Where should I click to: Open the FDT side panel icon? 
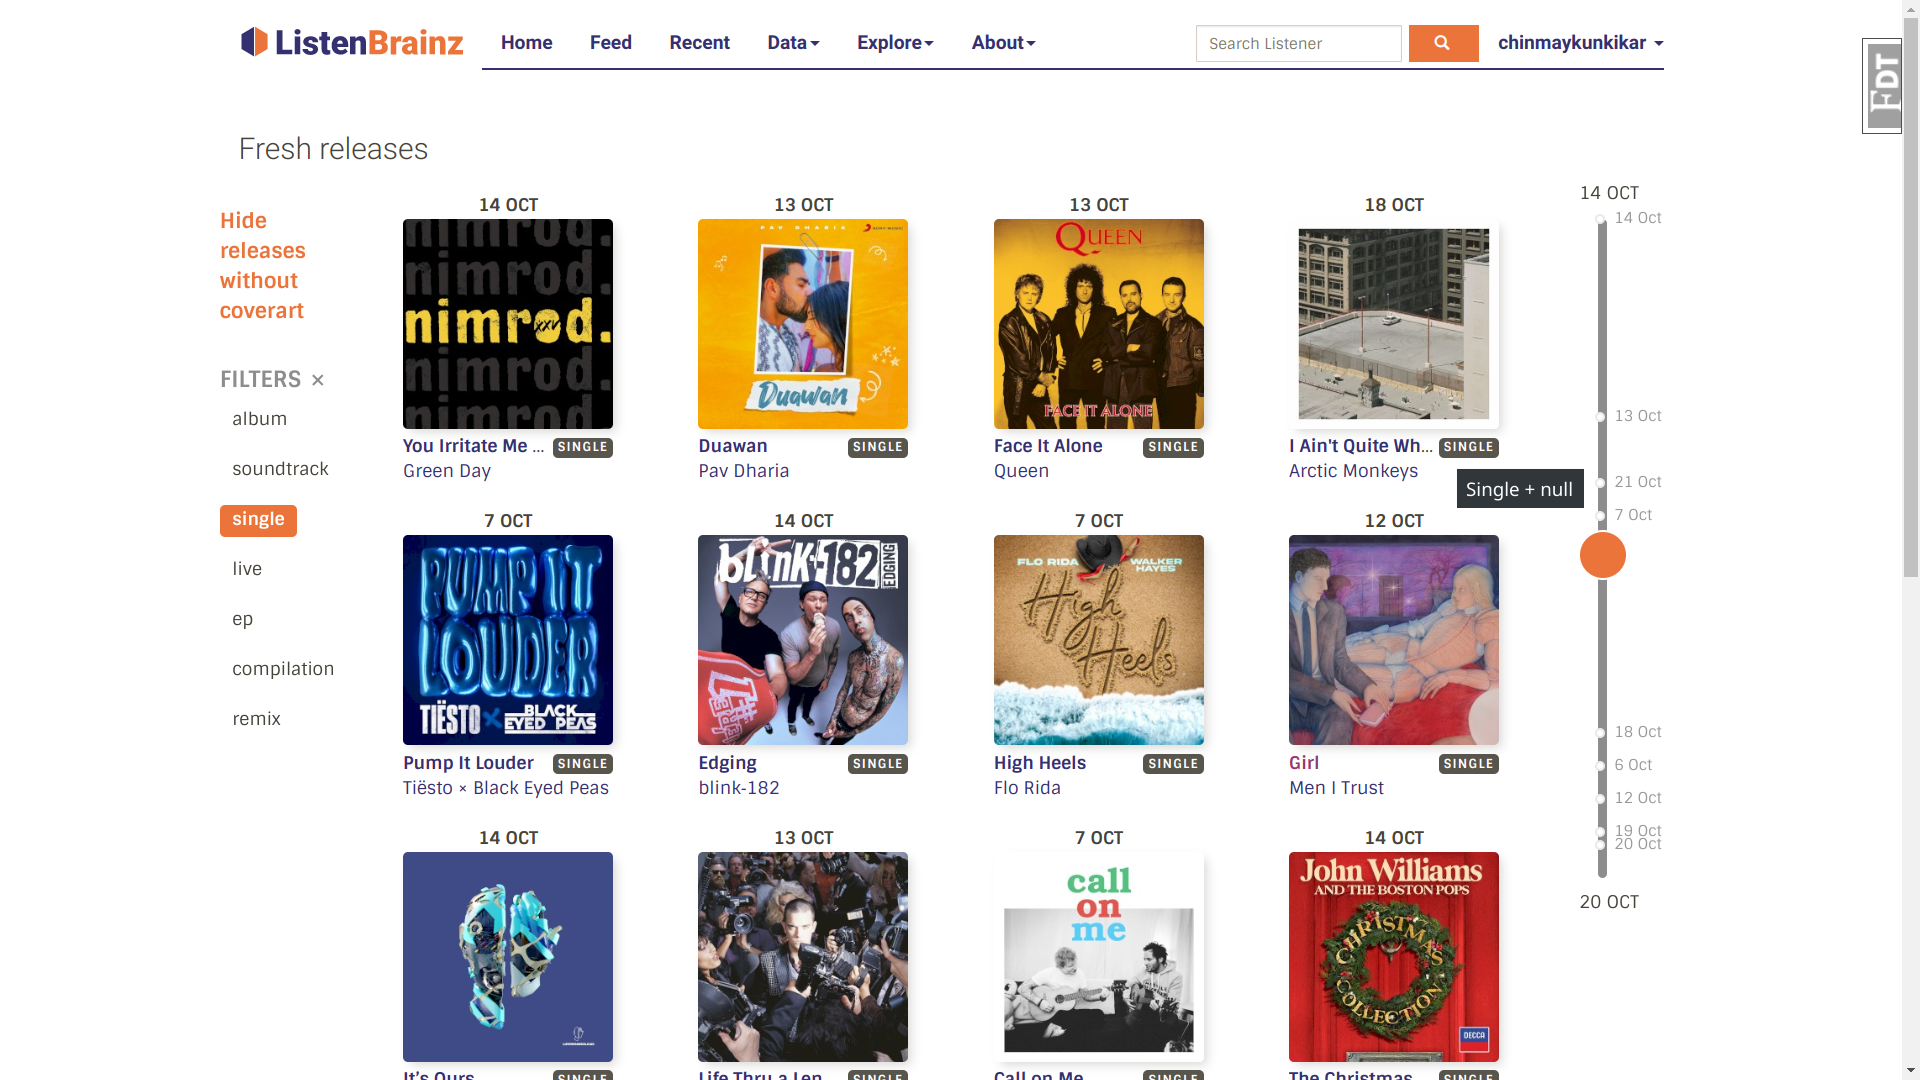click(1882, 86)
